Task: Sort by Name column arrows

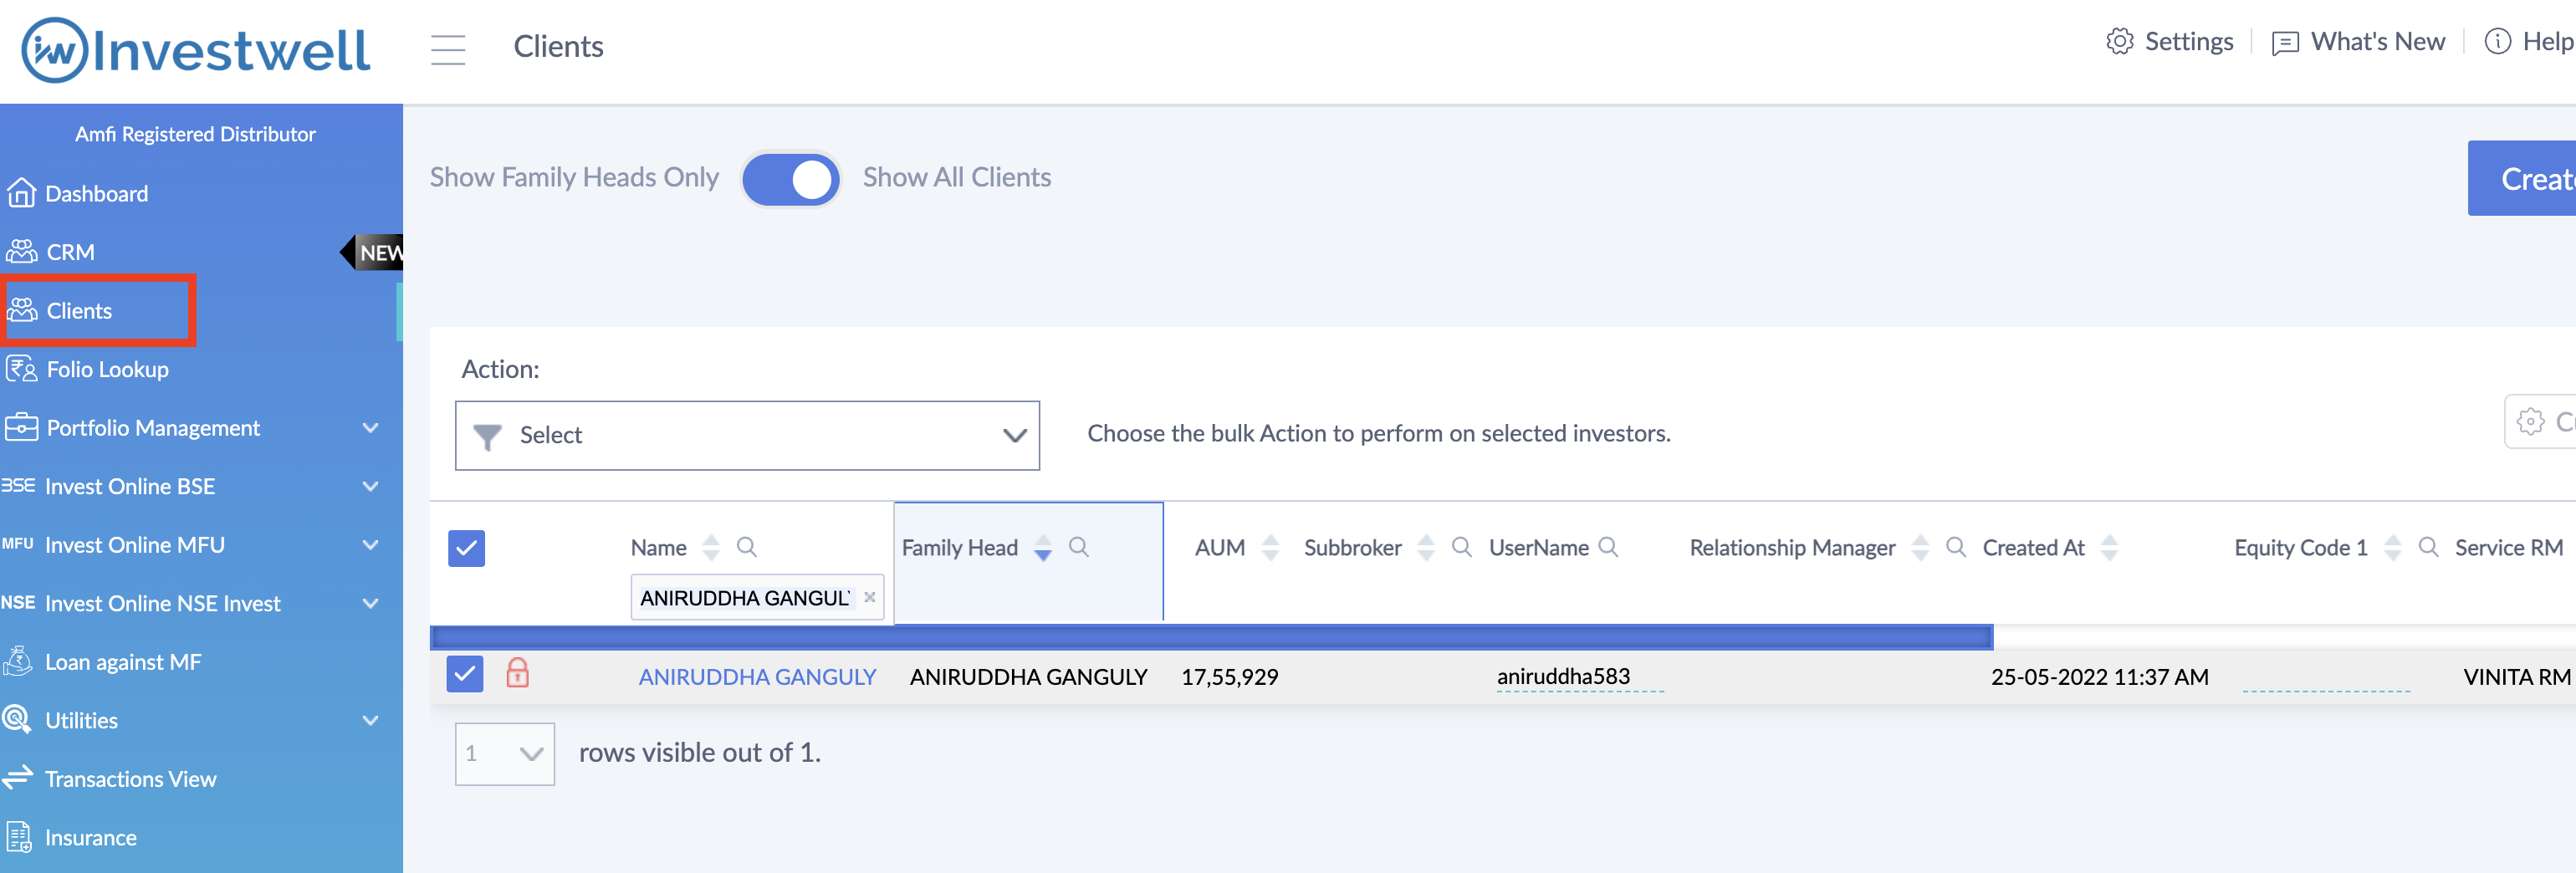Action: pyautogui.click(x=711, y=547)
